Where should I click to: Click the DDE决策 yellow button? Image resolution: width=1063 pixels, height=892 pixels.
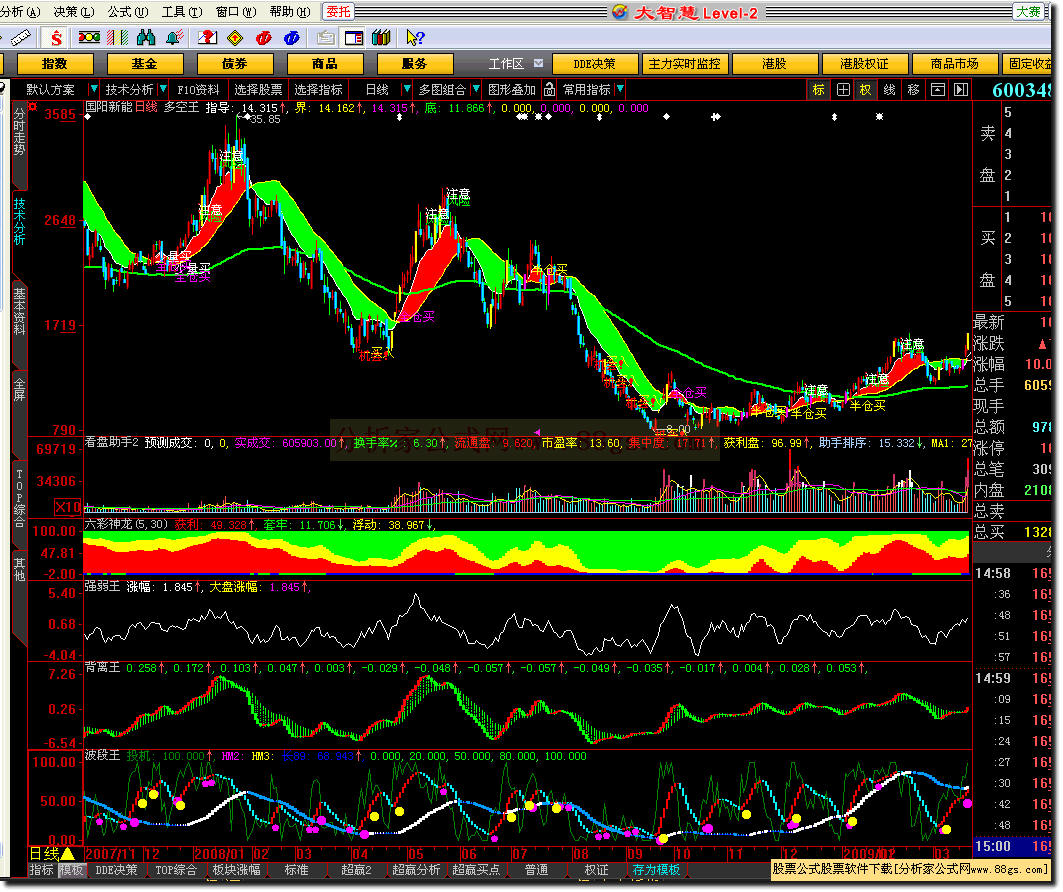click(x=595, y=64)
